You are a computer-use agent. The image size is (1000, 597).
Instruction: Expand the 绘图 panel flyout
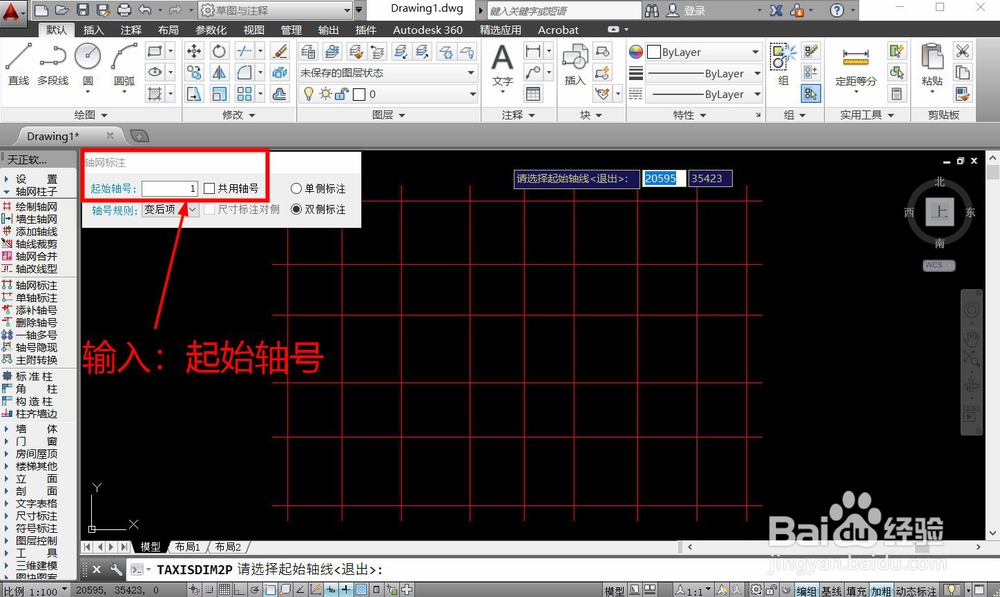pos(91,115)
